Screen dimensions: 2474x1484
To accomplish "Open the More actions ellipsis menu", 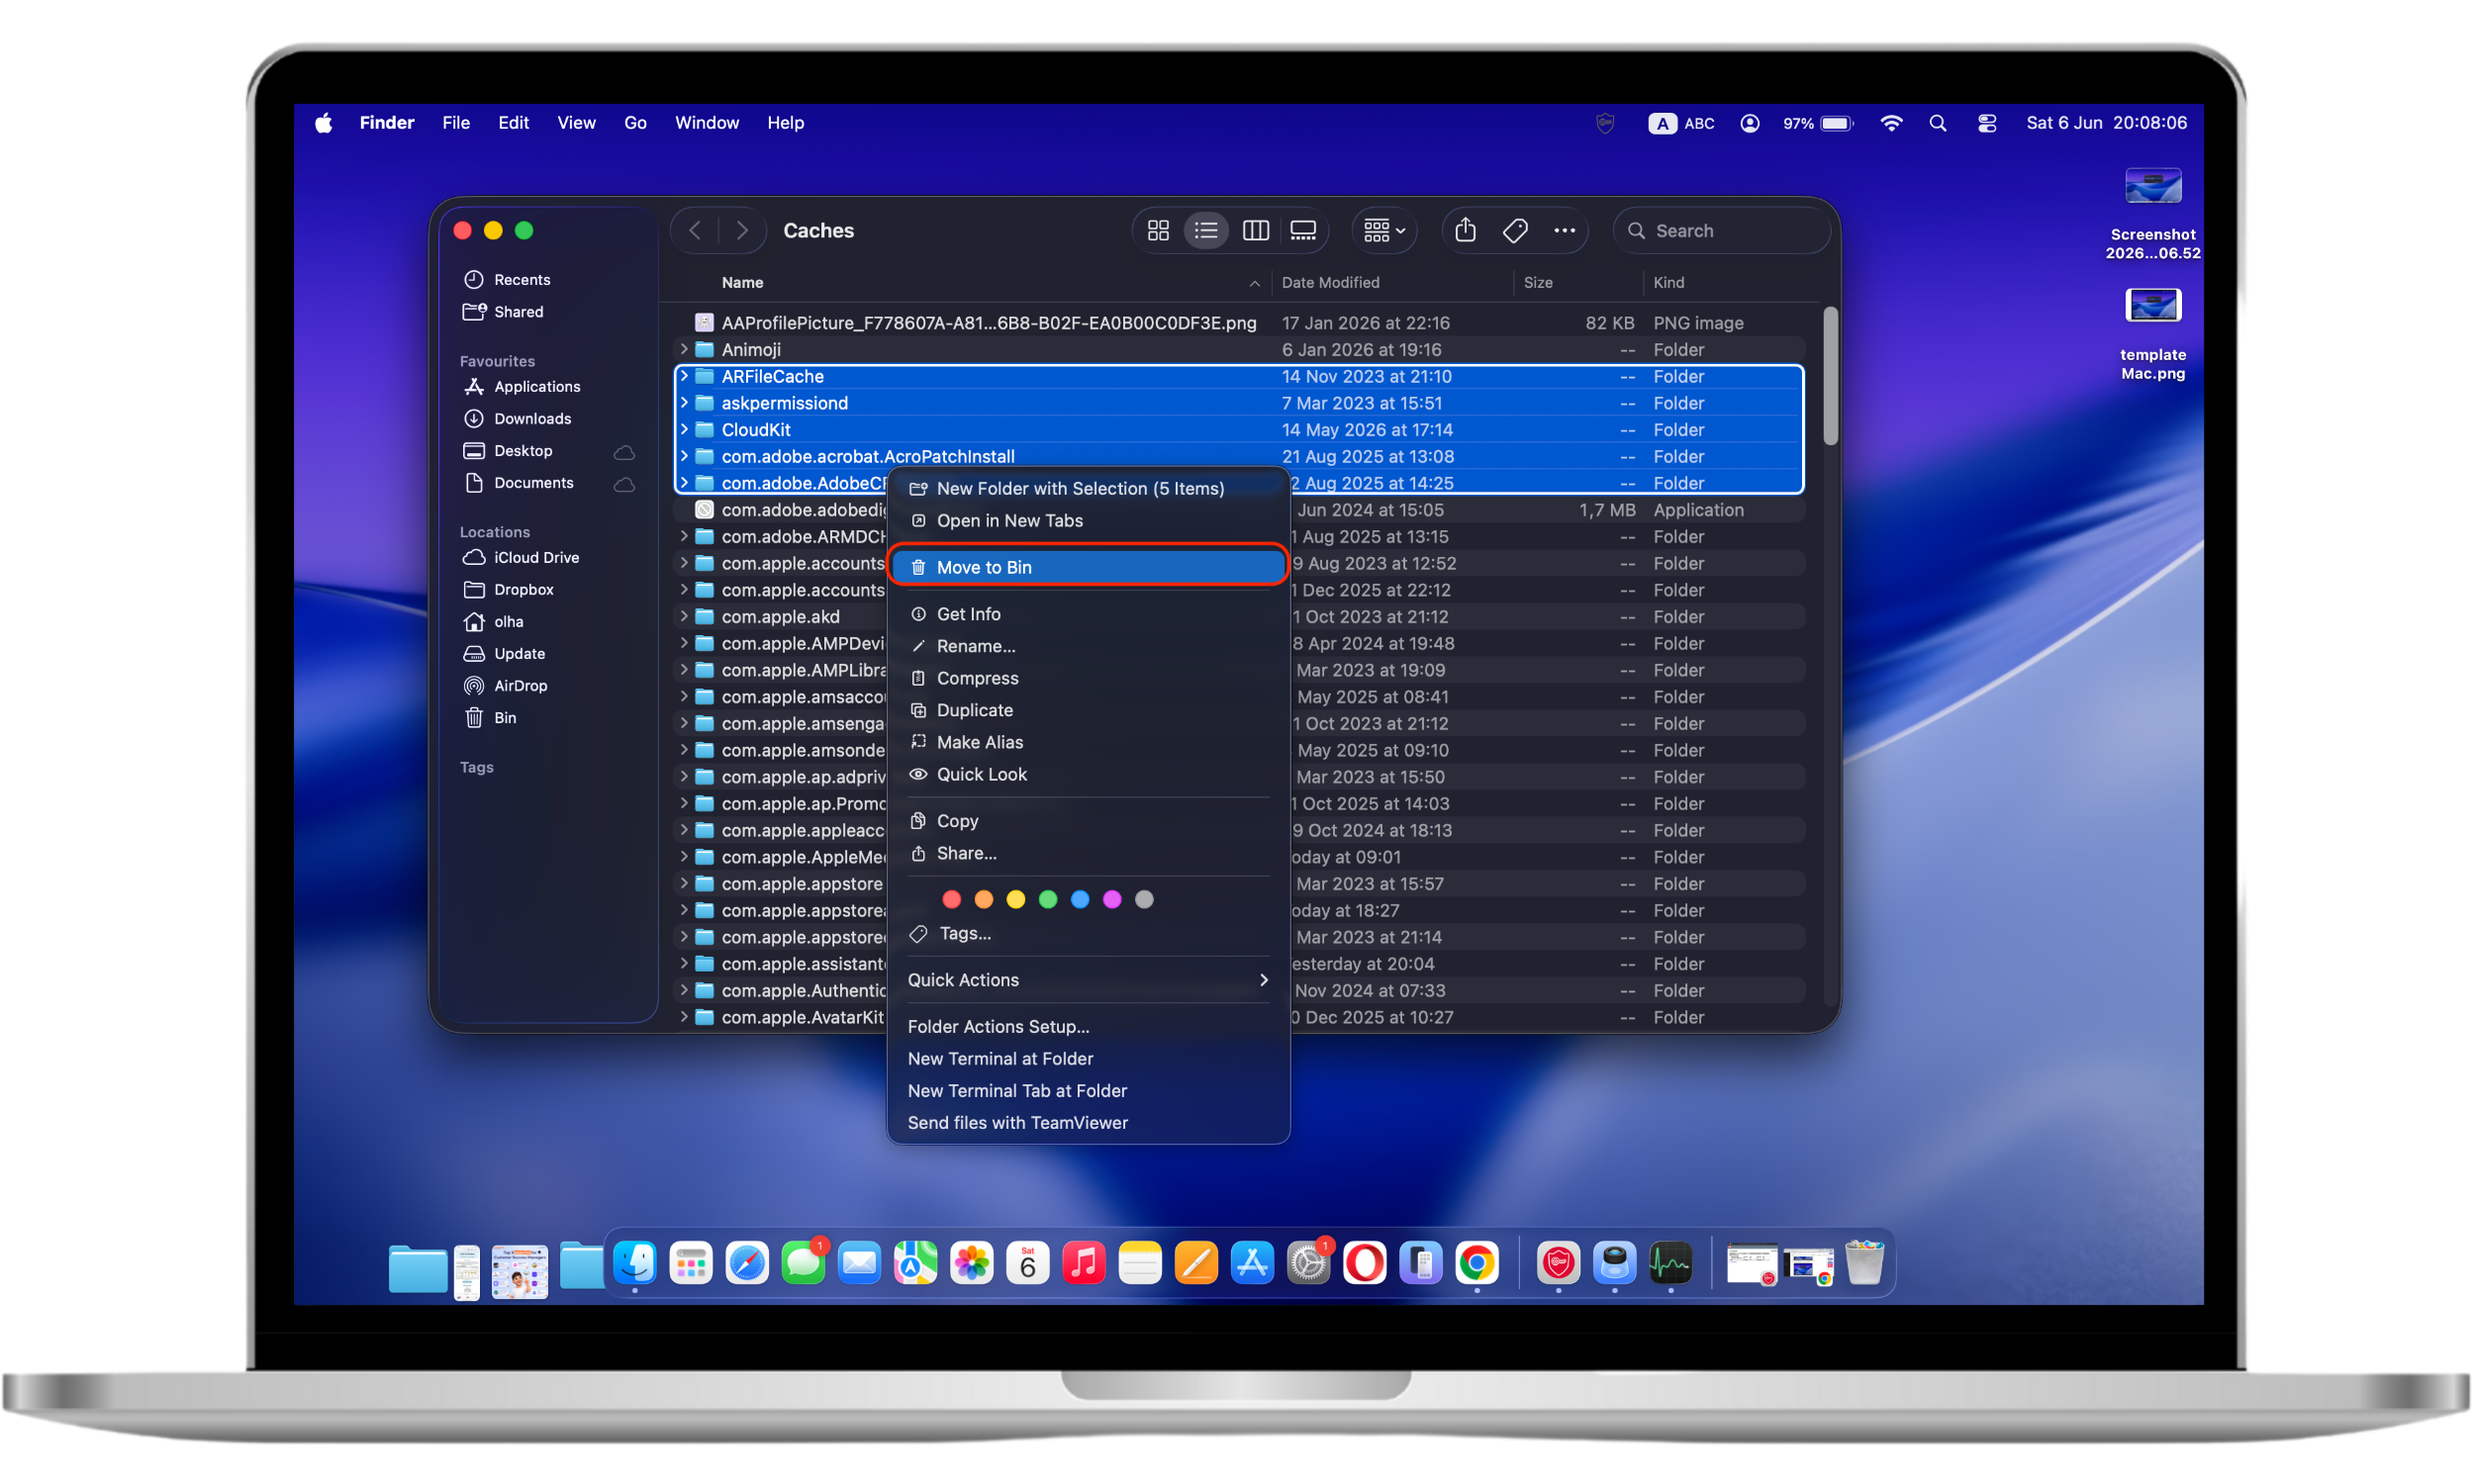I will (1565, 231).
